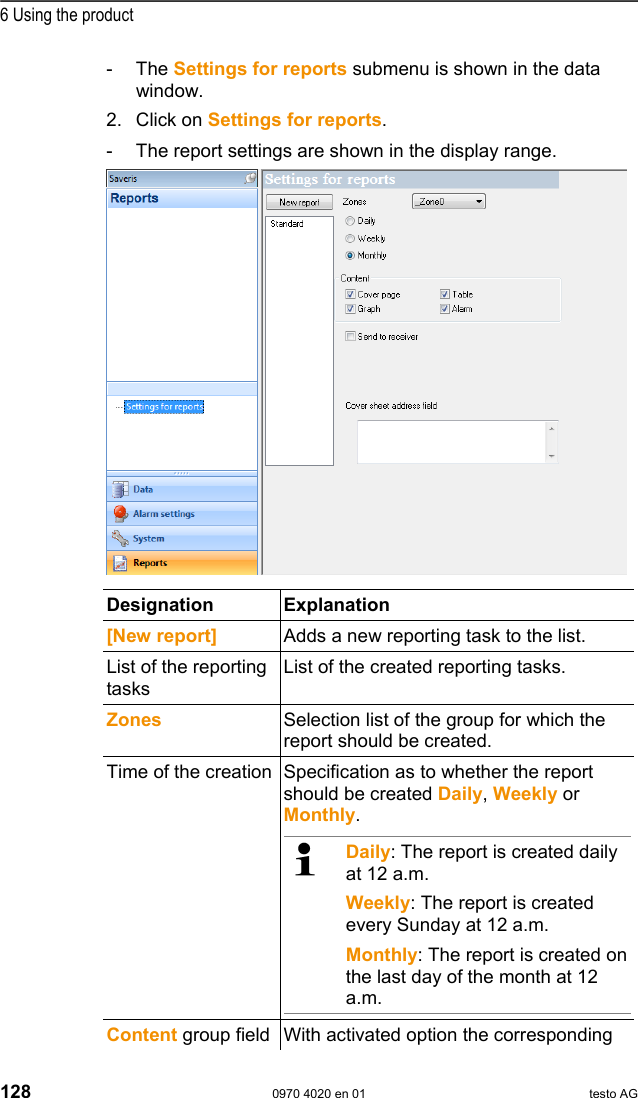Open the Zones dropdown showing _Zone0
638x1098 pixels.
[x=448, y=202]
